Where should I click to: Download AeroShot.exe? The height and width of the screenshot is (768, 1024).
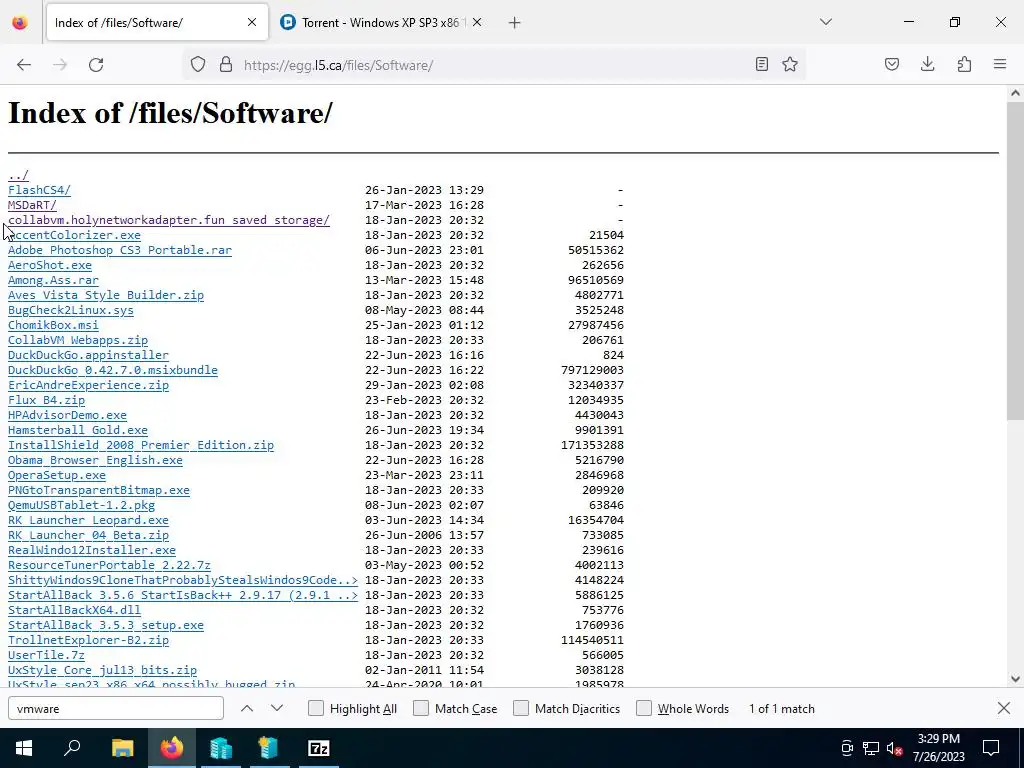50,265
